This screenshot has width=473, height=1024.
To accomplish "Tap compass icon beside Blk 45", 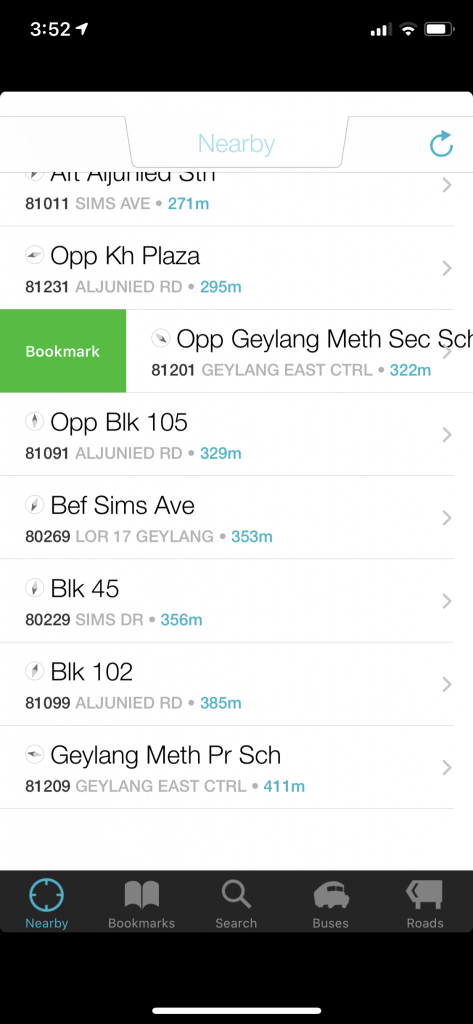I will coord(34,588).
